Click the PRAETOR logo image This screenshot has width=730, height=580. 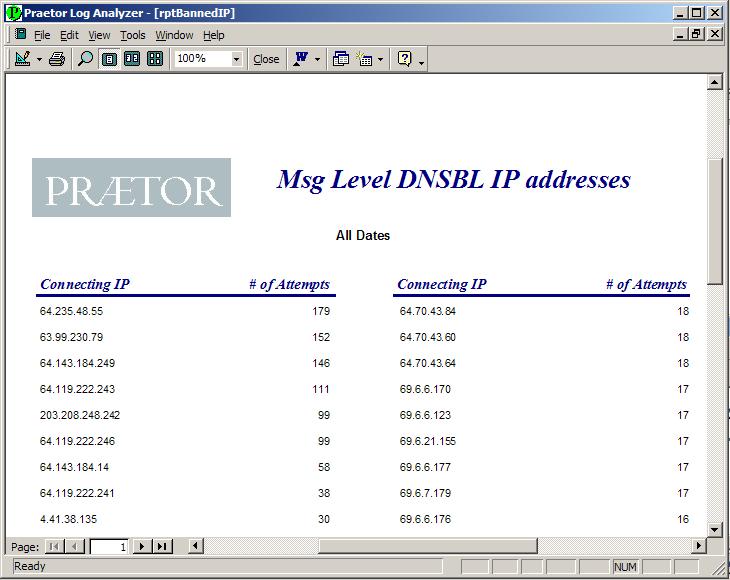[131, 188]
